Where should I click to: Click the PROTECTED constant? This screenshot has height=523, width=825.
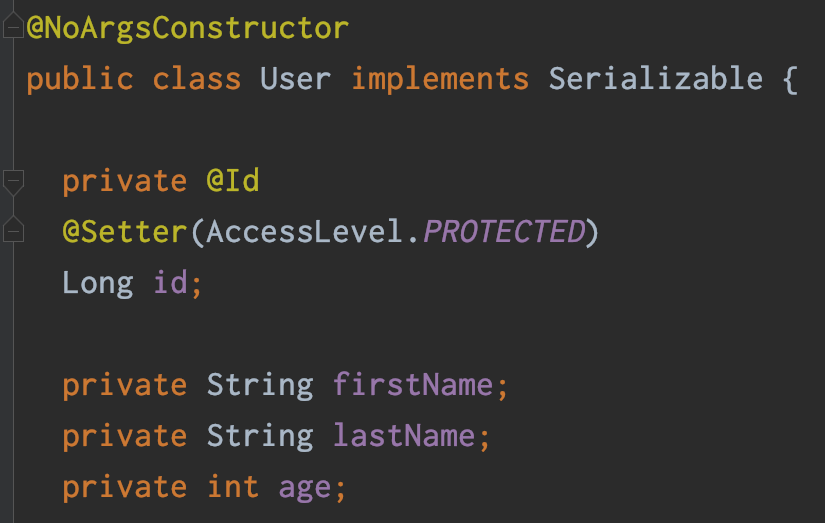click(x=503, y=232)
